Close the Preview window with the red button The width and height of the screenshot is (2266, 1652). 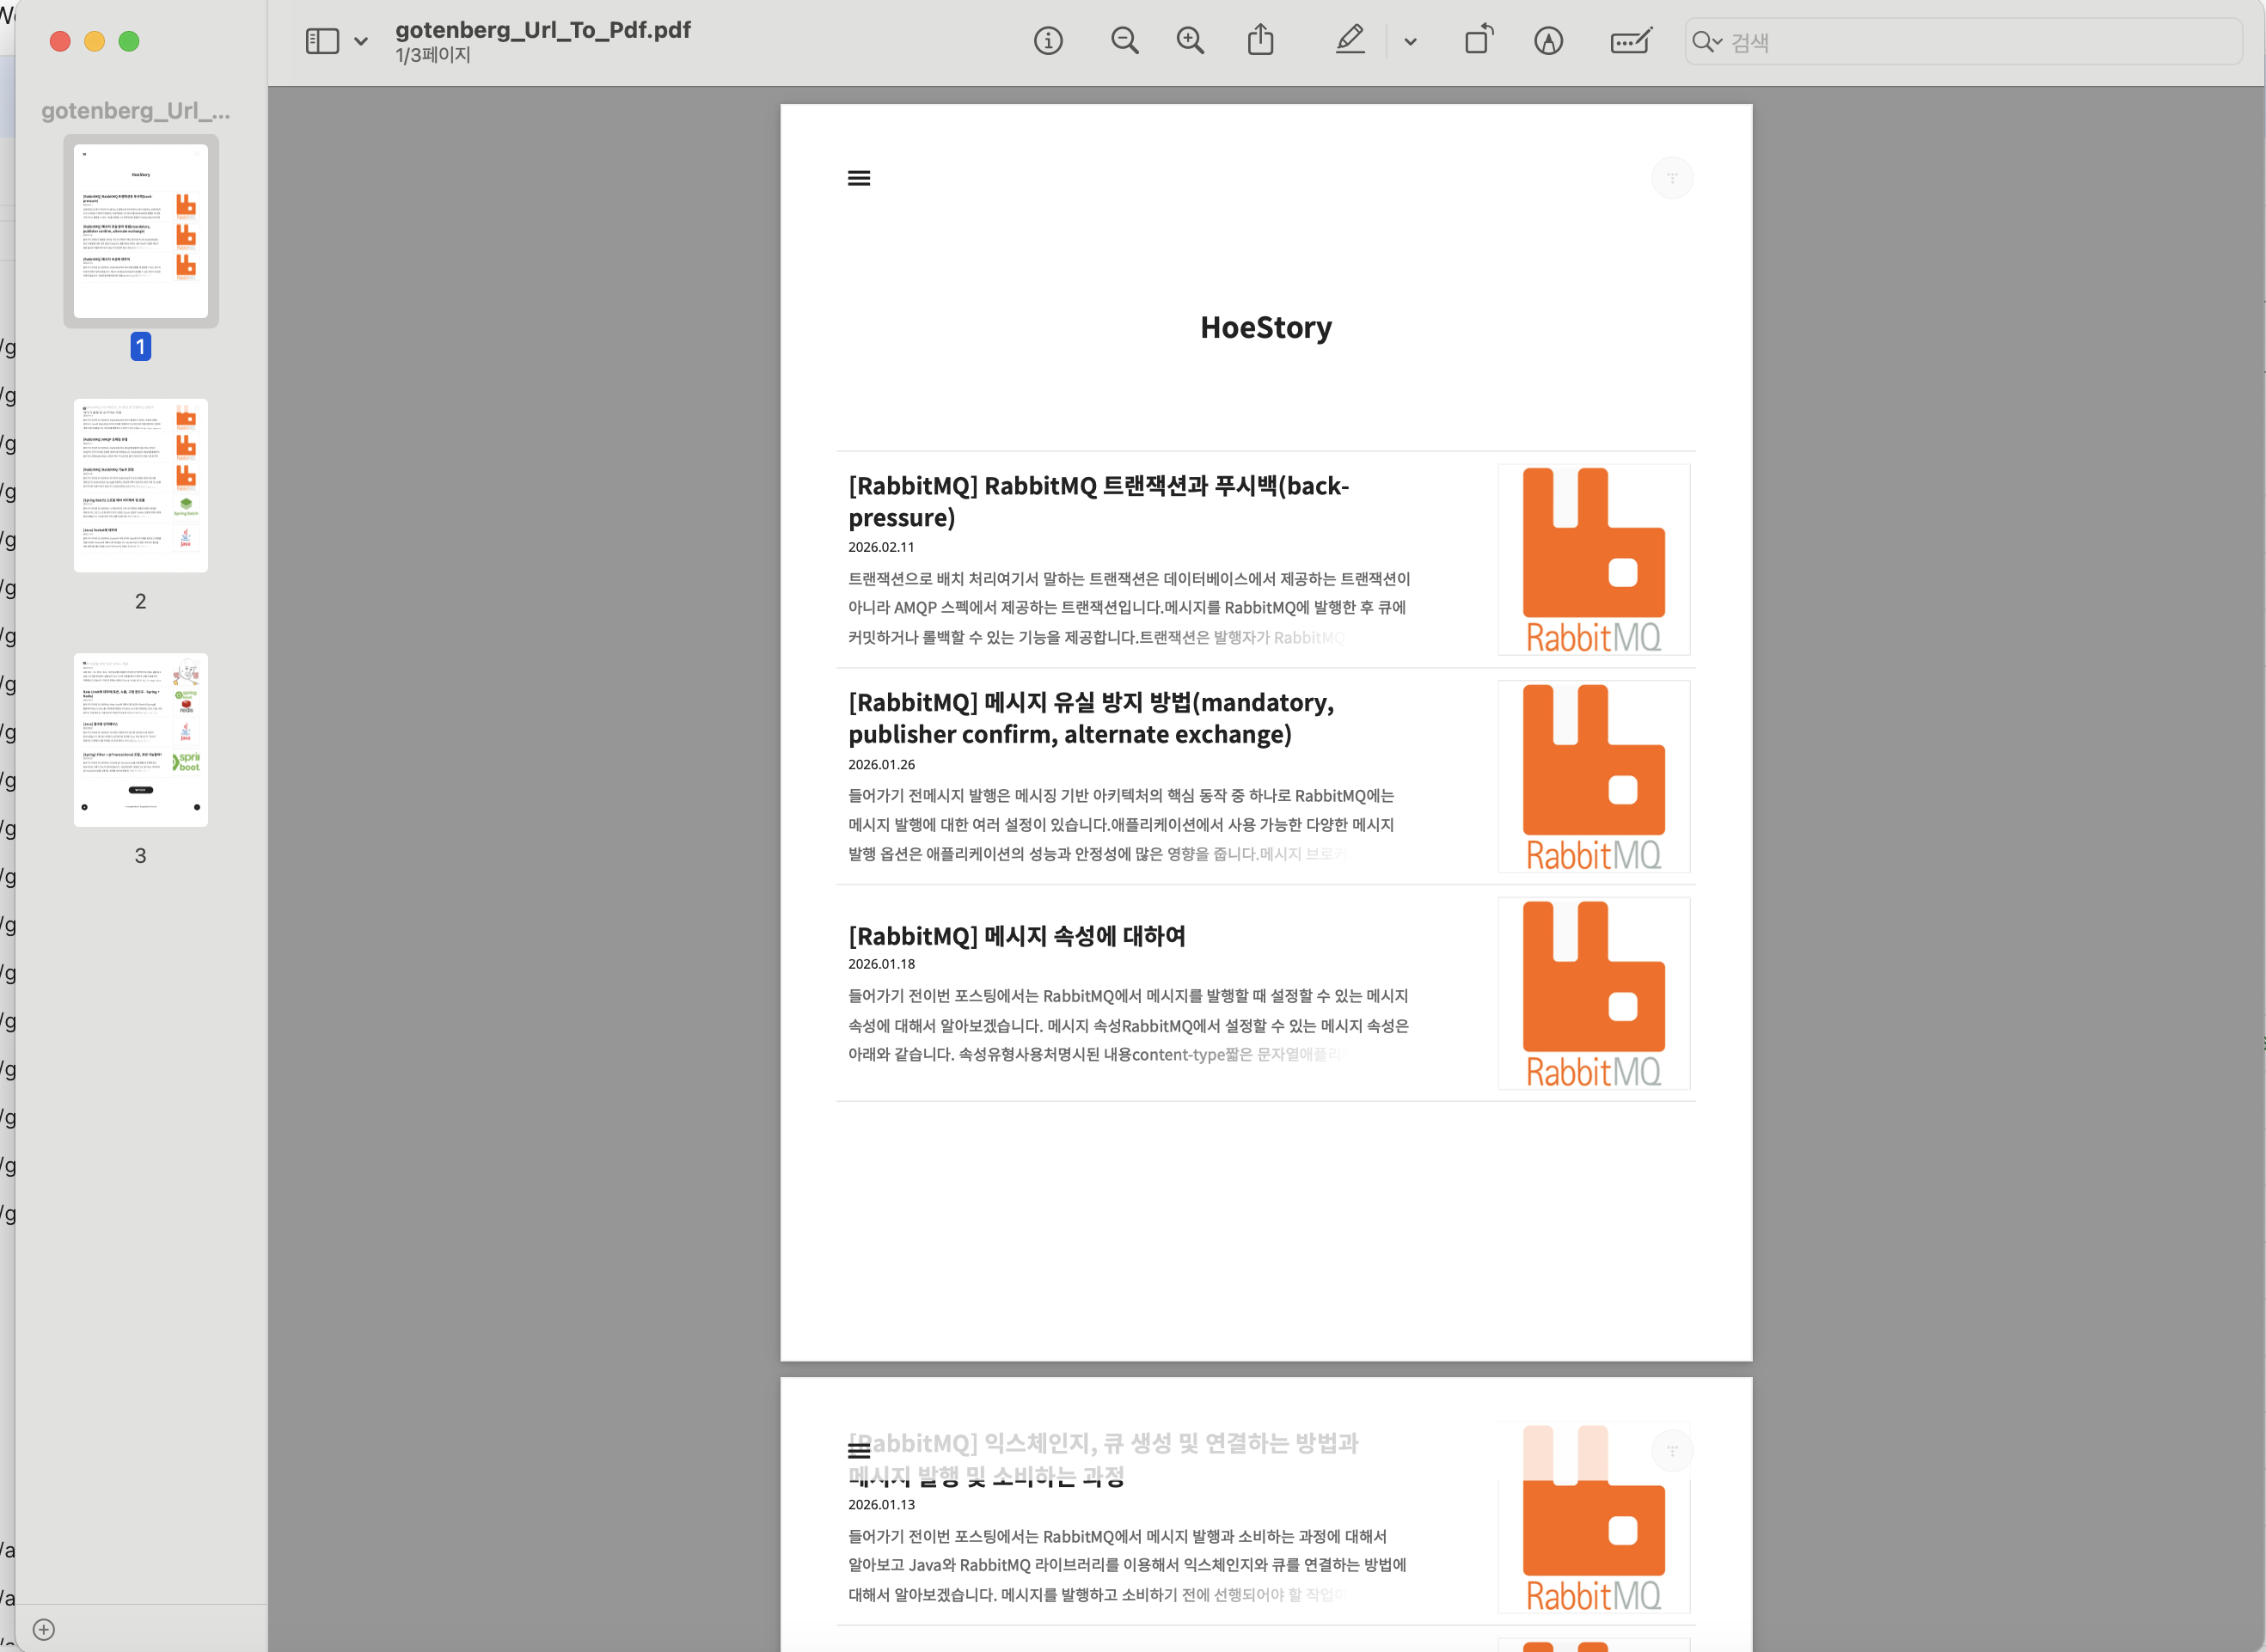[x=60, y=41]
